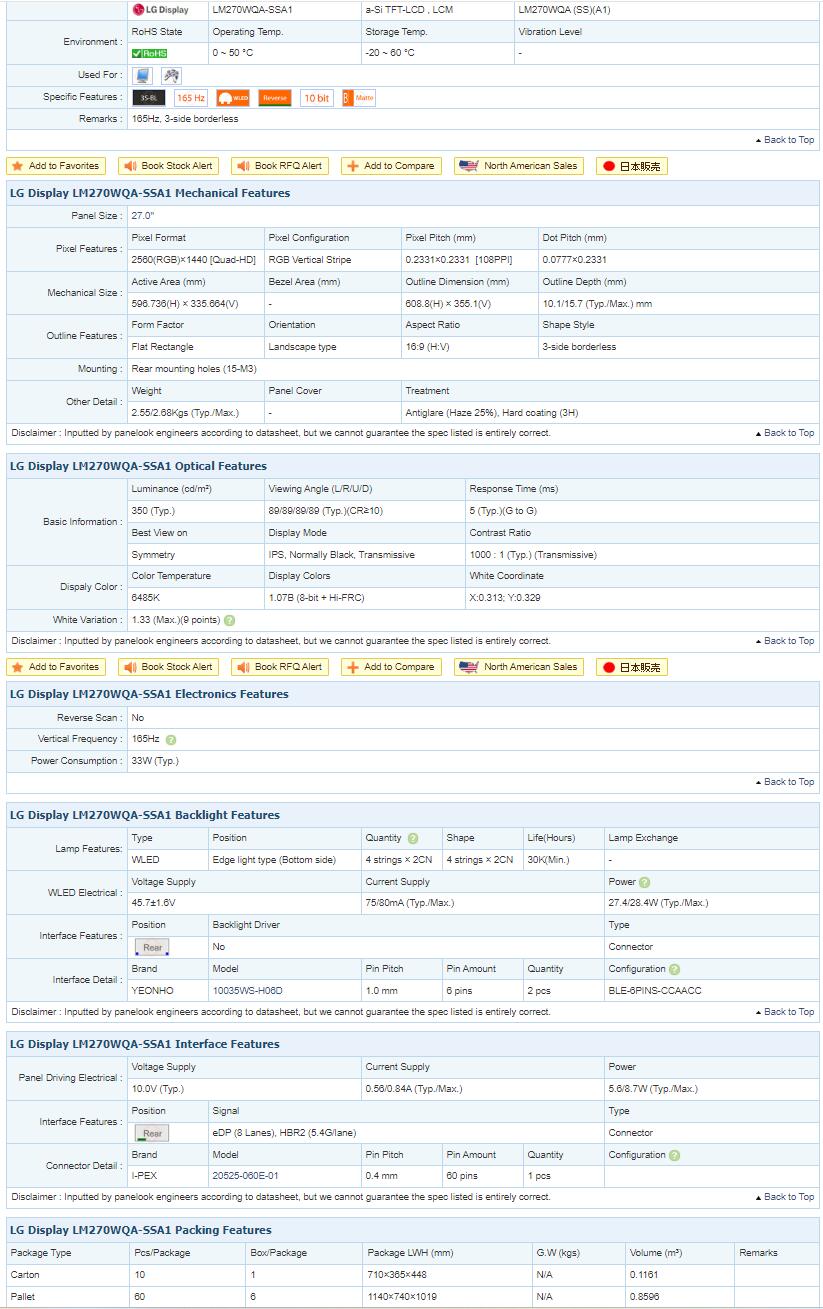Viewport: 823px width, 1309px height.
Task: Add to Compare above Mechanical Features
Action: [x=391, y=166]
